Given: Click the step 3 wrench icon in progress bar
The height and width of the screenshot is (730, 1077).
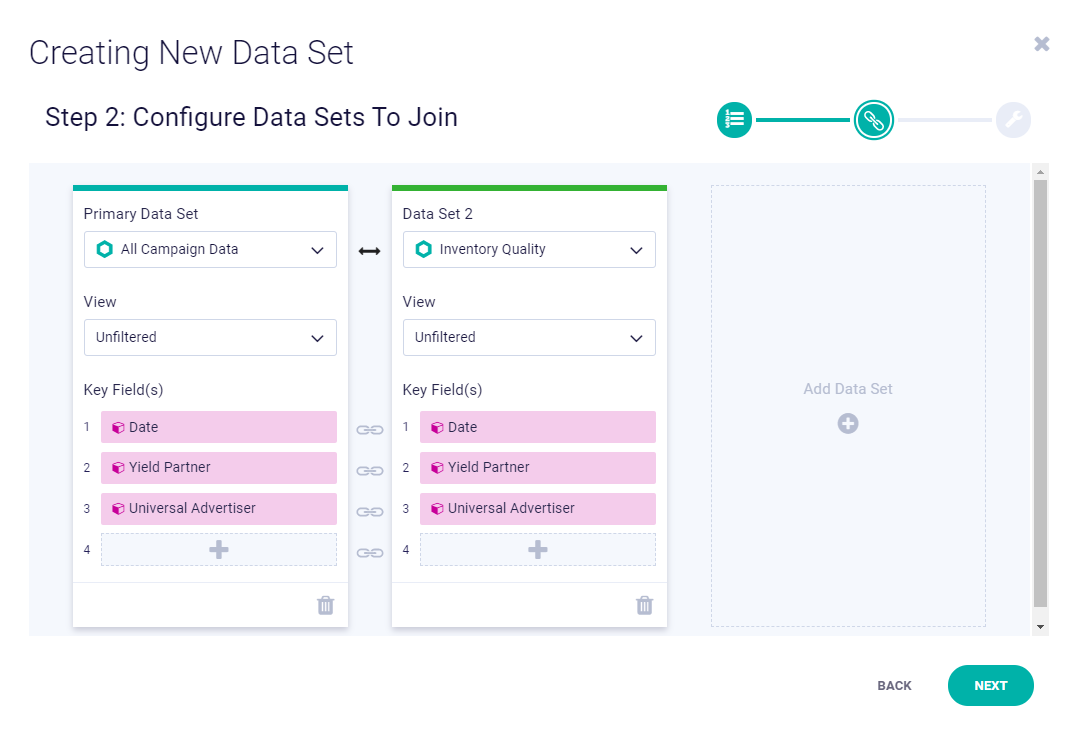Looking at the screenshot, I should pos(1013,119).
